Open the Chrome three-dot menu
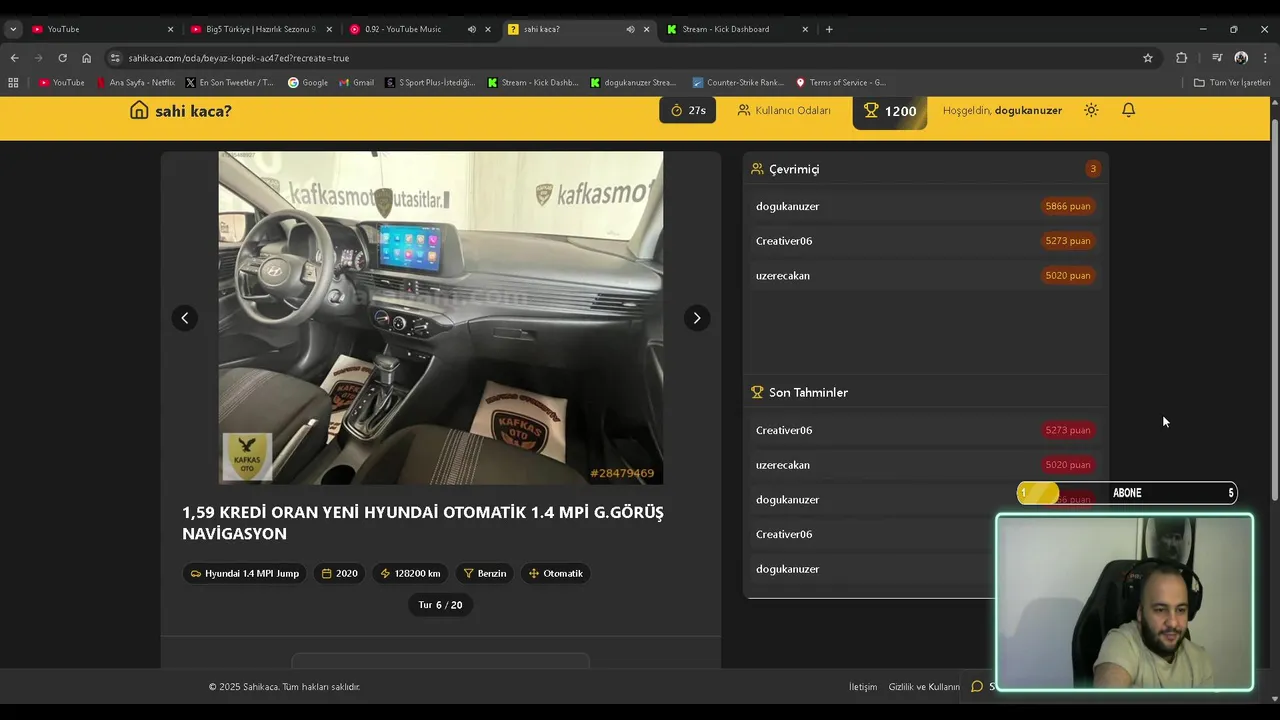 pyautogui.click(x=1265, y=58)
